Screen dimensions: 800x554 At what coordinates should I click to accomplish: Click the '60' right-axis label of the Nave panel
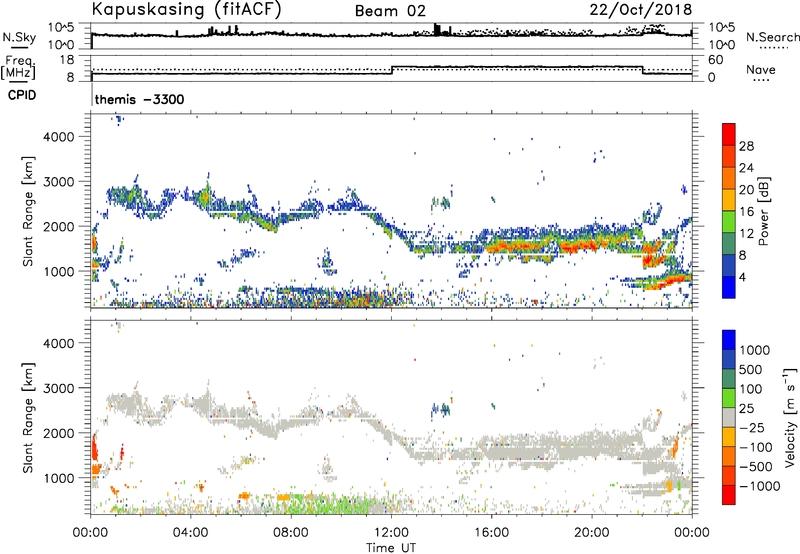tap(716, 60)
